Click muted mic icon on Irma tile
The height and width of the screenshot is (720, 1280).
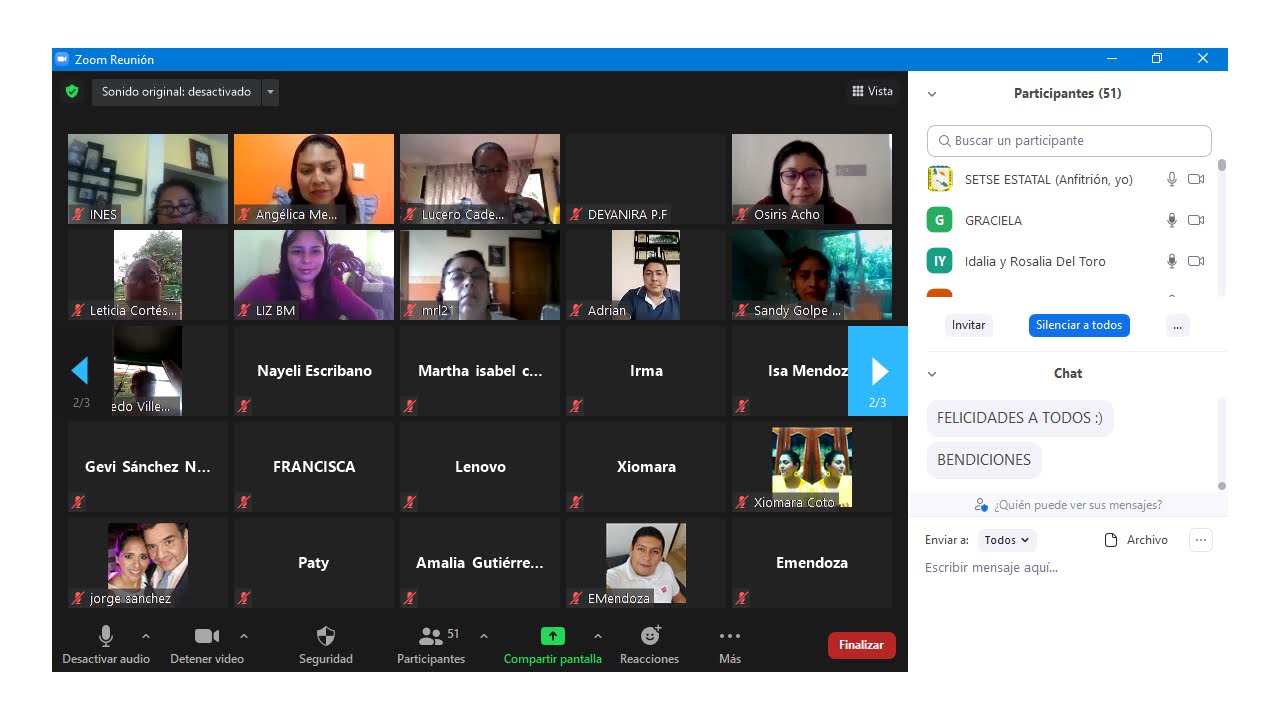pos(575,406)
